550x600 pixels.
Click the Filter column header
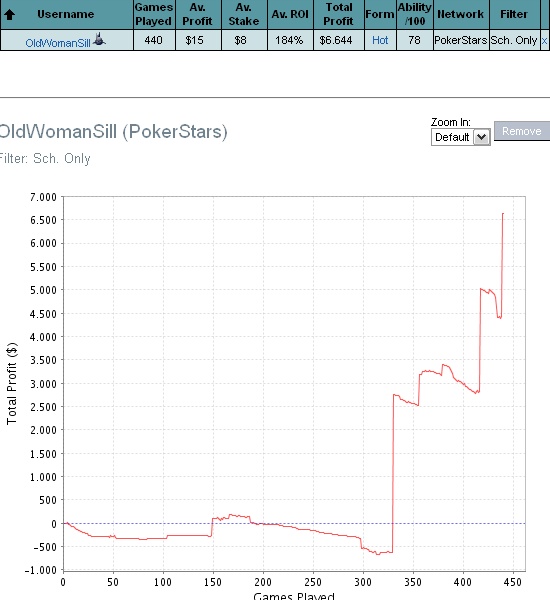click(514, 14)
